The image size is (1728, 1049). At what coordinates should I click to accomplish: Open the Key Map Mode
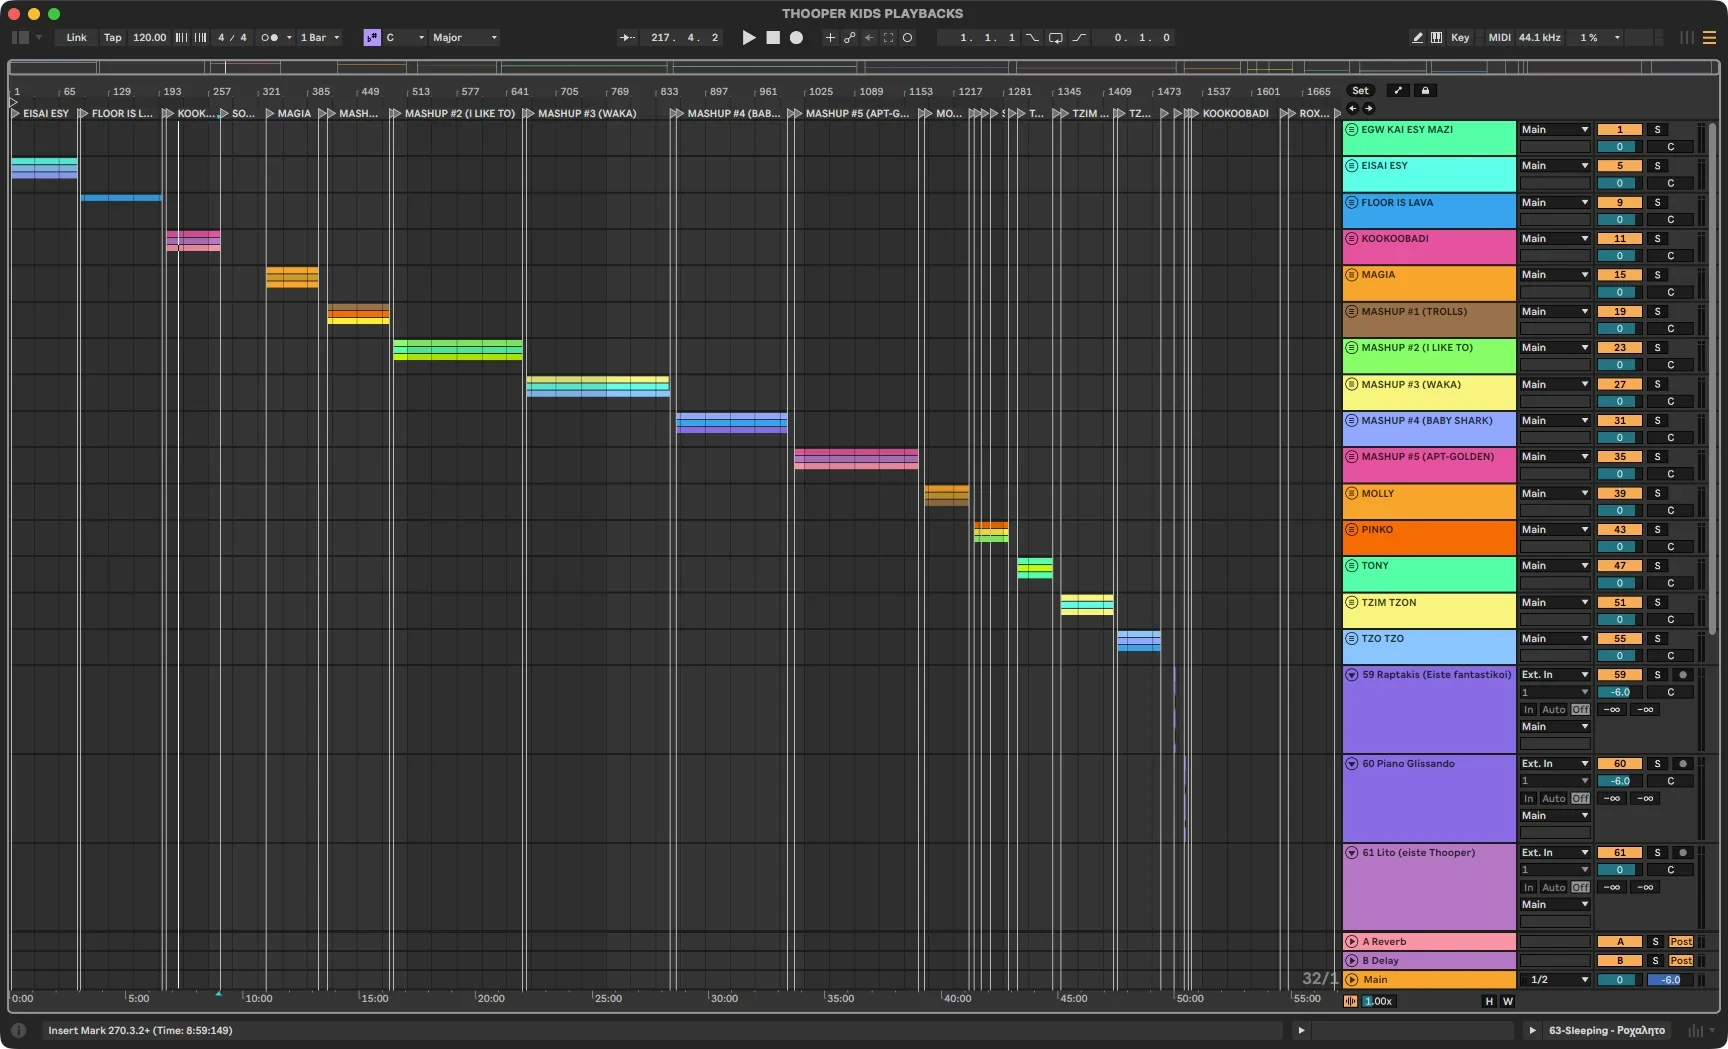point(1460,38)
